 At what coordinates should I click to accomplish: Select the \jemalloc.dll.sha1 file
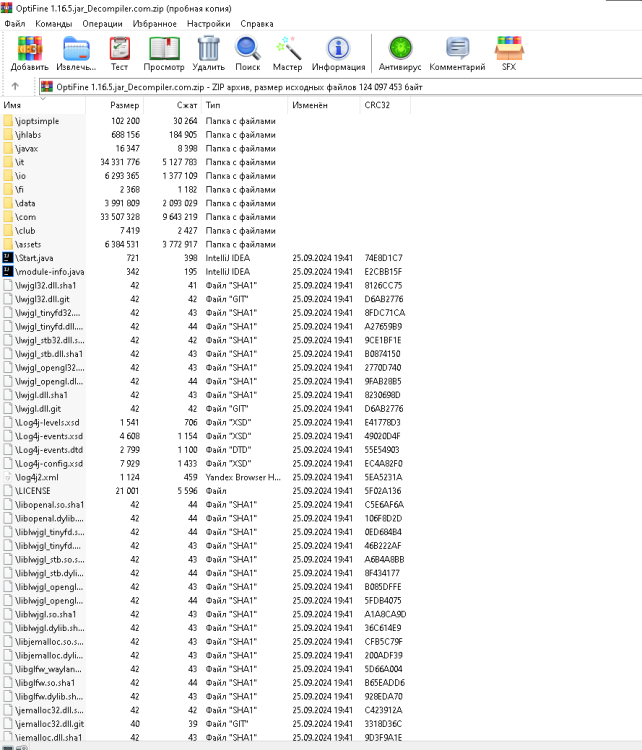click(x=48, y=738)
